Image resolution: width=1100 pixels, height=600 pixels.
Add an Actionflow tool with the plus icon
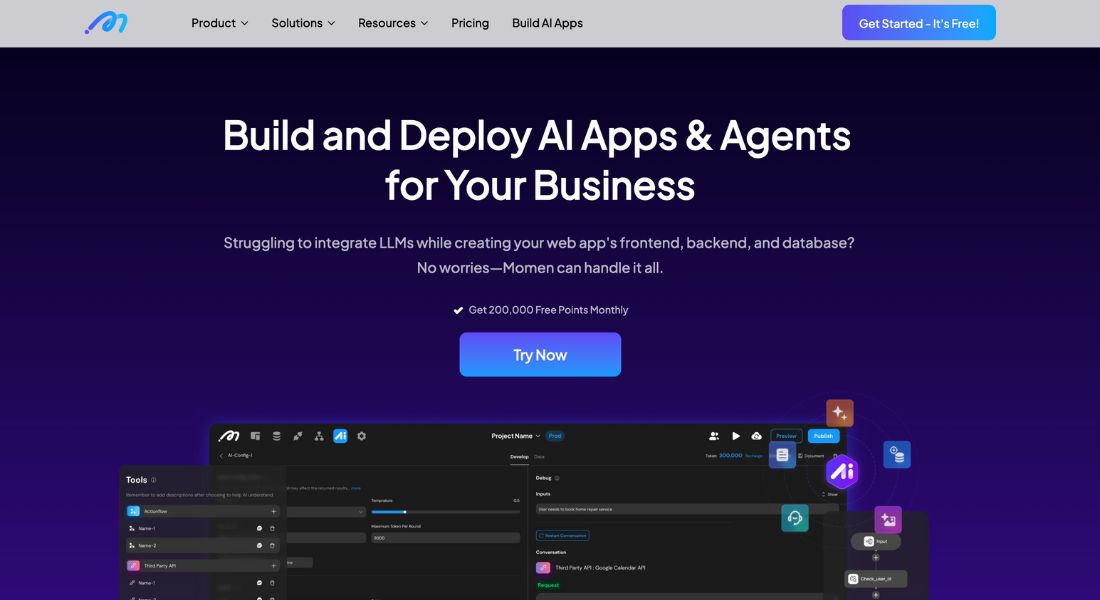pos(273,511)
